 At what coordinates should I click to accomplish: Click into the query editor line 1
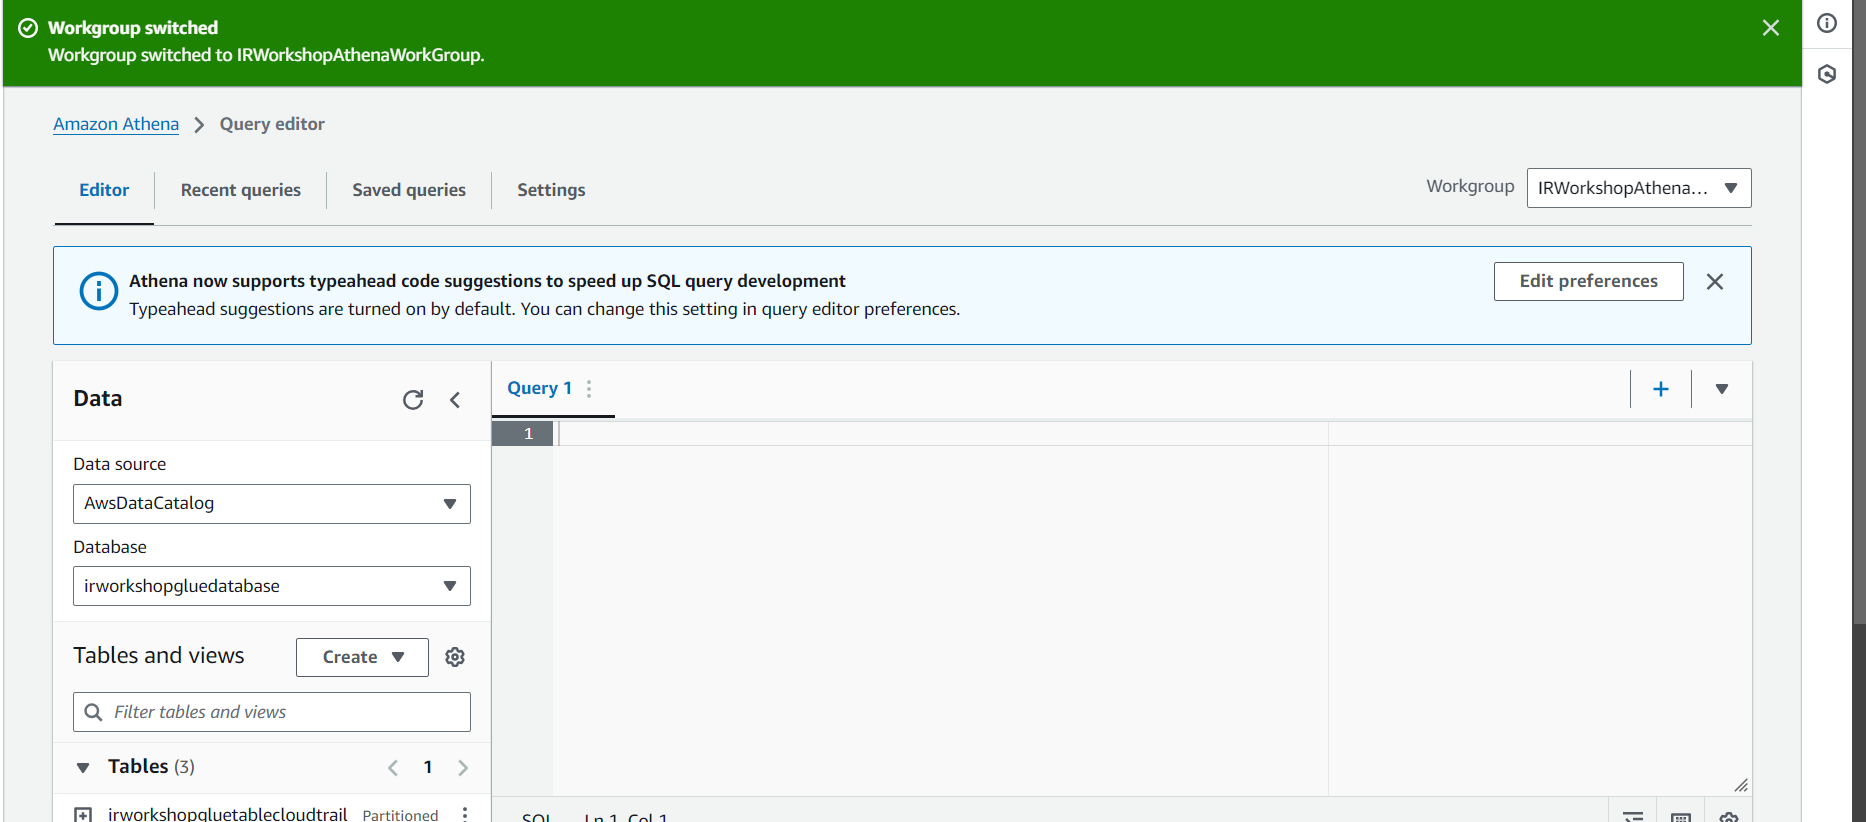(1150, 434)
